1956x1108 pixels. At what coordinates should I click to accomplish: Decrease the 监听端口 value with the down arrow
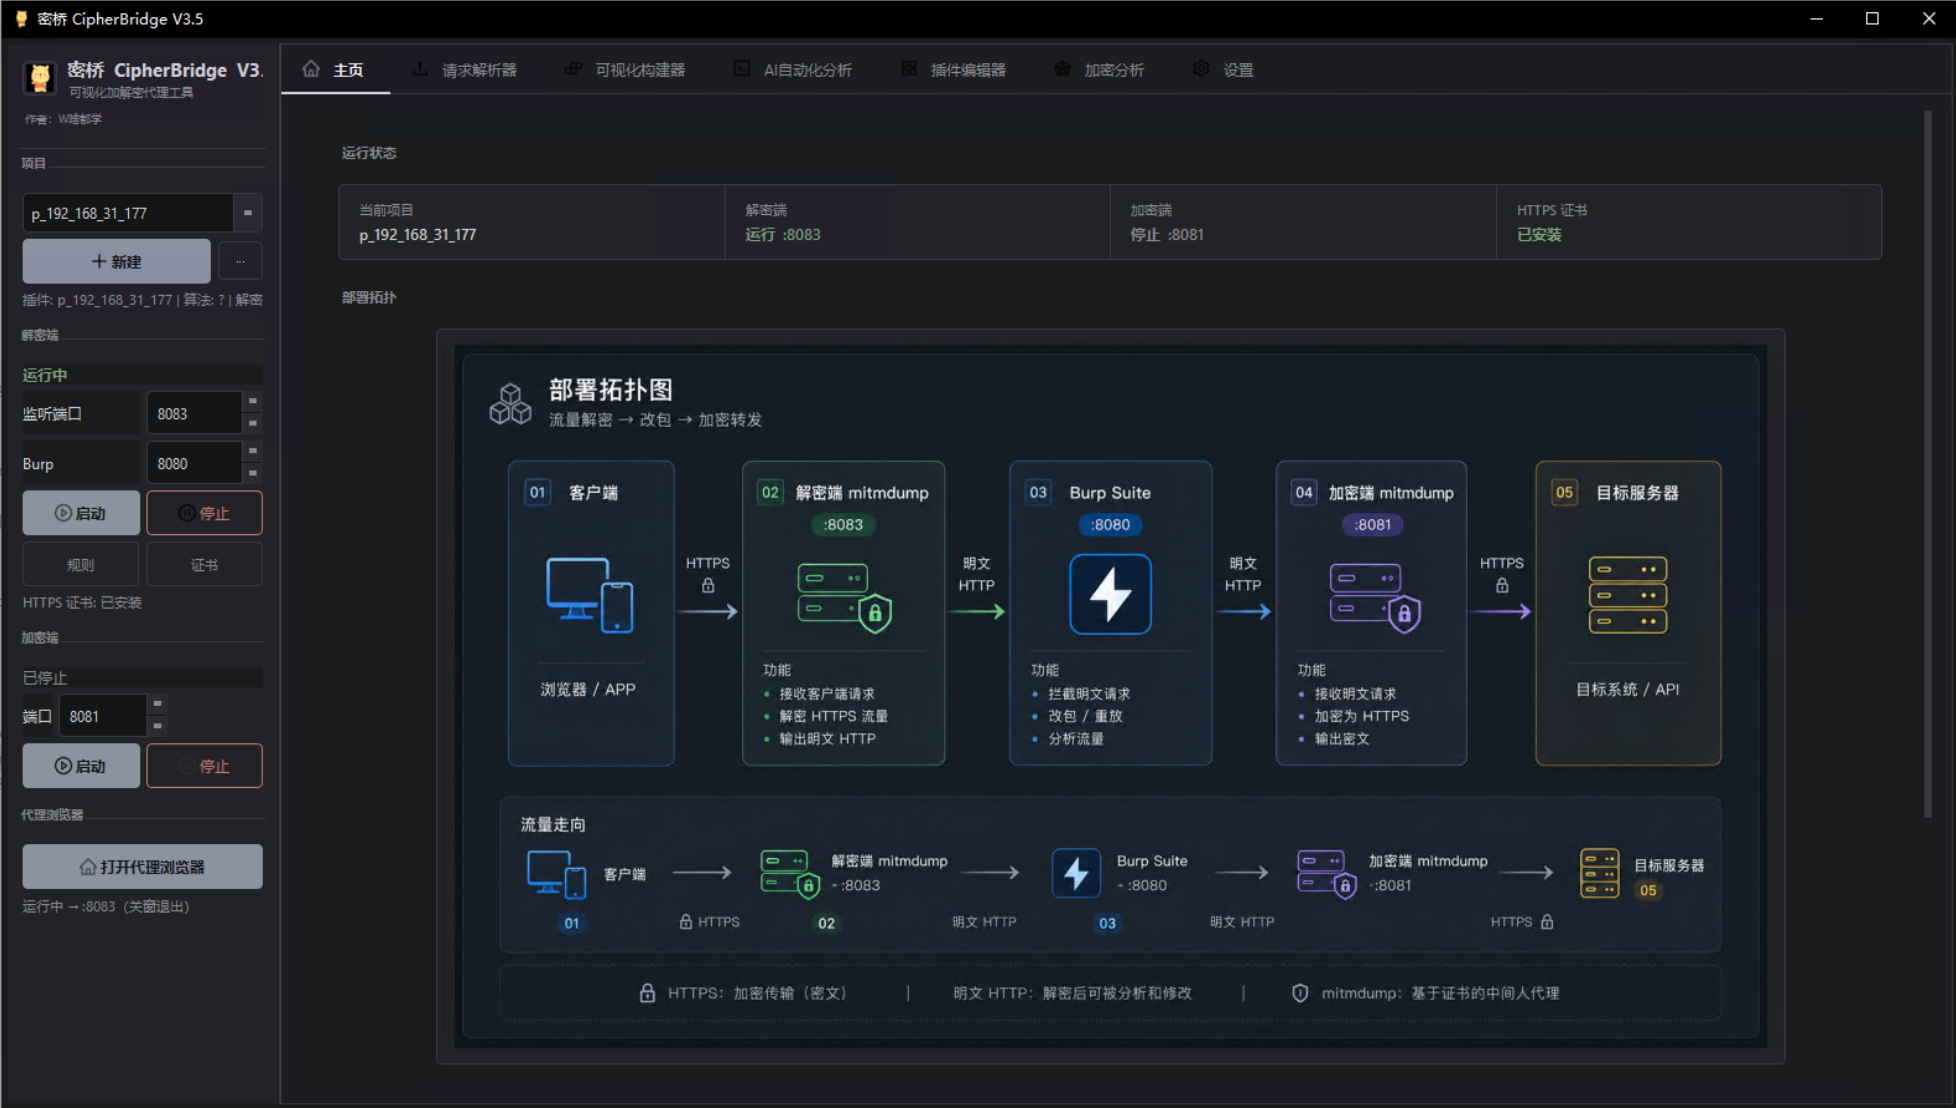coord(253,424)
